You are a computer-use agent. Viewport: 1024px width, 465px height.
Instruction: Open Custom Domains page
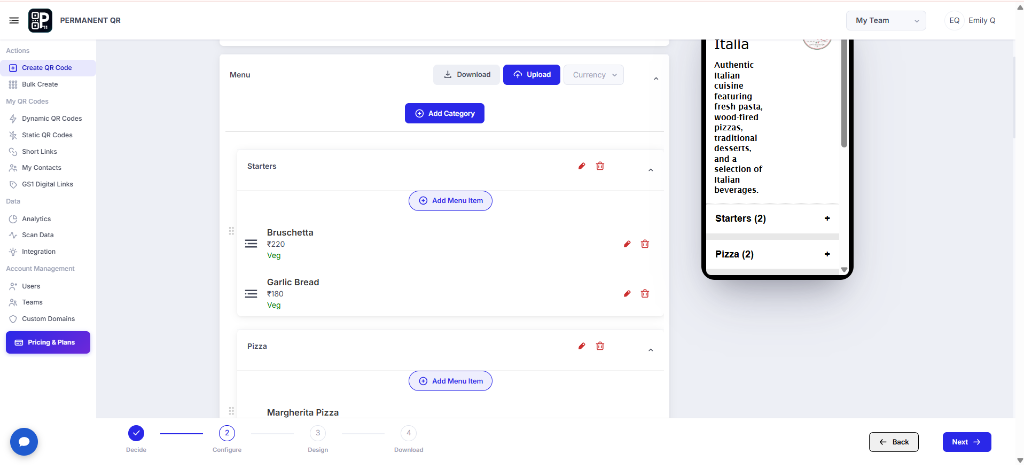pyautogui.click(x=48, y=319)
